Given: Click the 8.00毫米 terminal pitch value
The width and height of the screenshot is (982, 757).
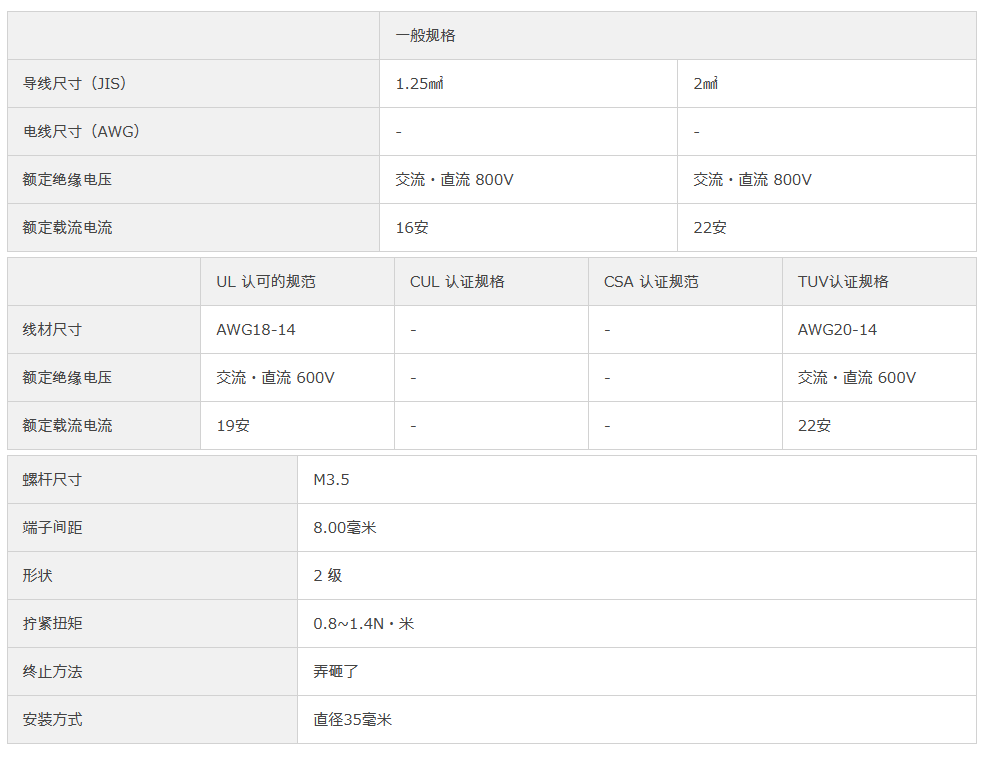Looking at the screenshot, I should 344,528.
